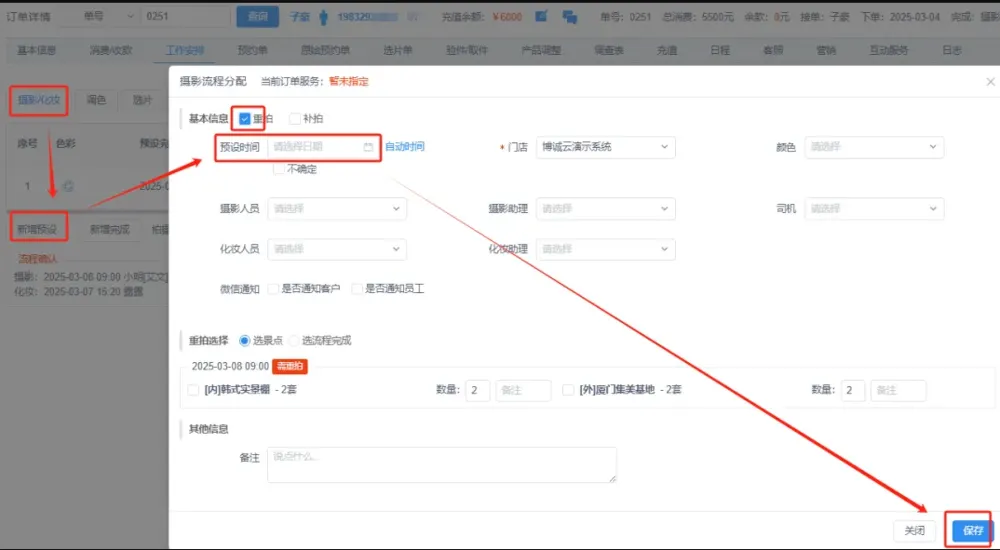1000x550 pixels.
Task: Click the gear icon in the 色彩 column
Action: click(68, 185)
